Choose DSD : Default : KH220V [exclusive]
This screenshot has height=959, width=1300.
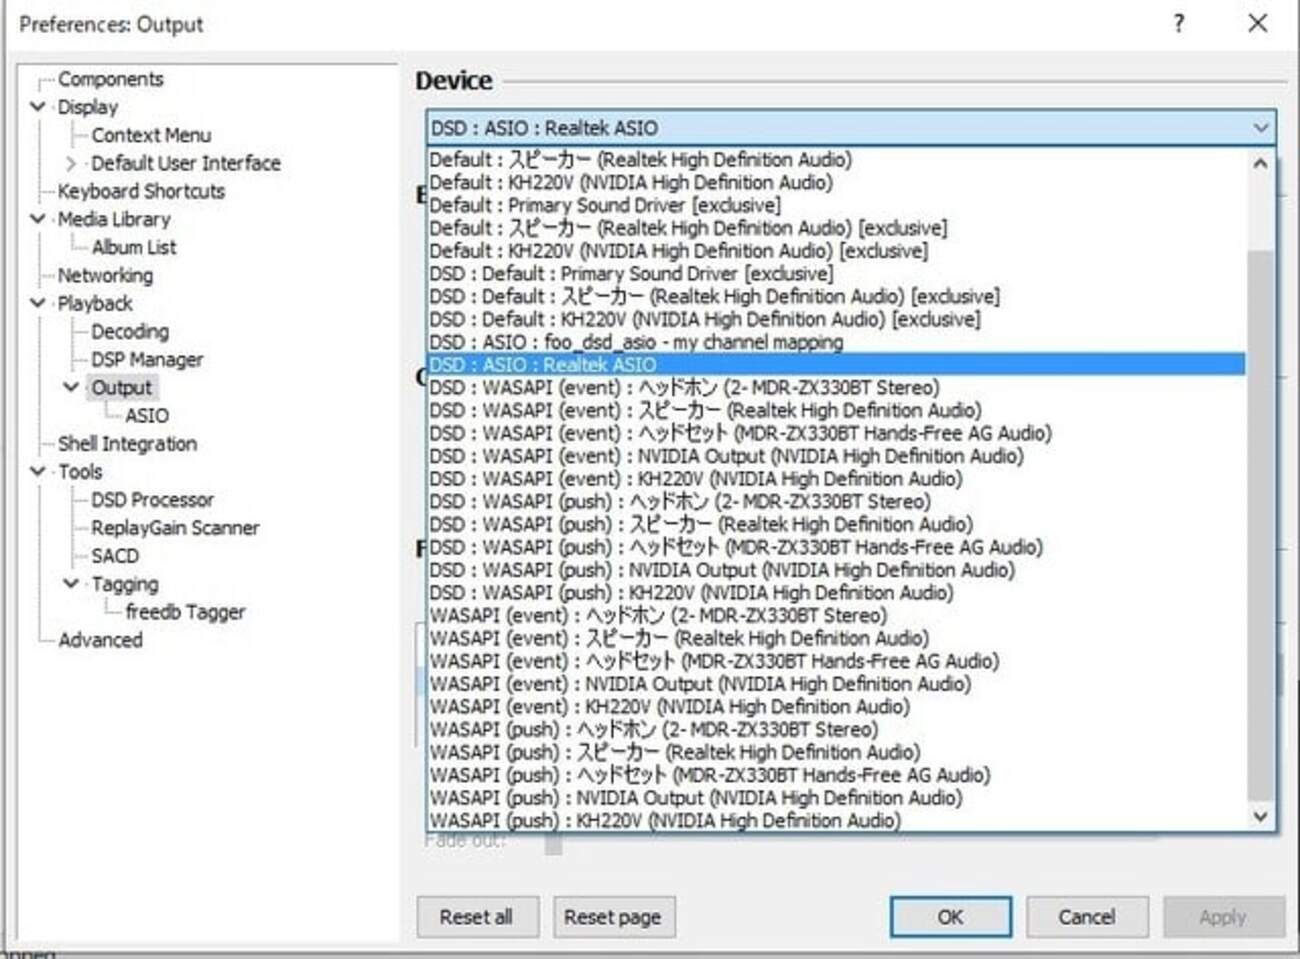836,319
